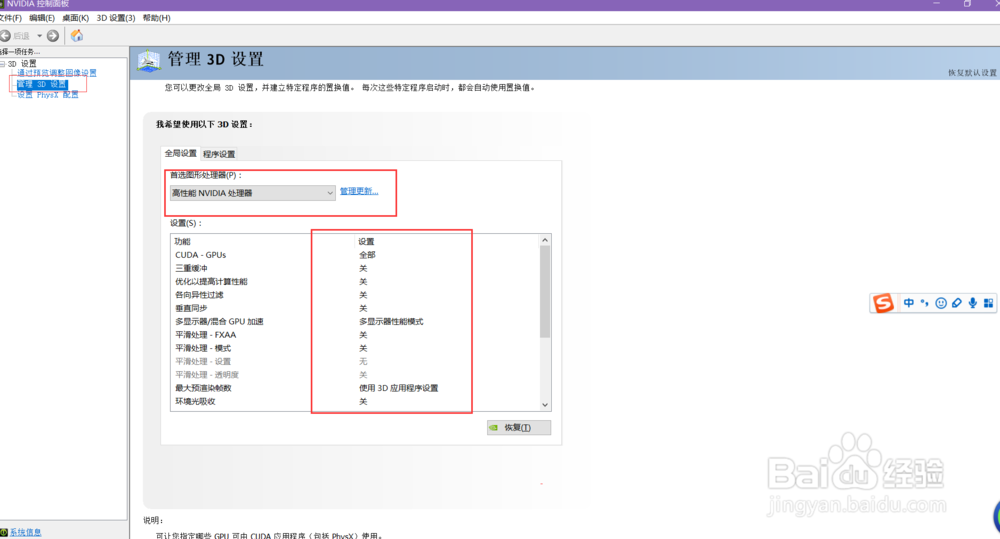Click the microphone voice input icon
This screenshot has height=539, width=1000.
[x=973, y=303]
